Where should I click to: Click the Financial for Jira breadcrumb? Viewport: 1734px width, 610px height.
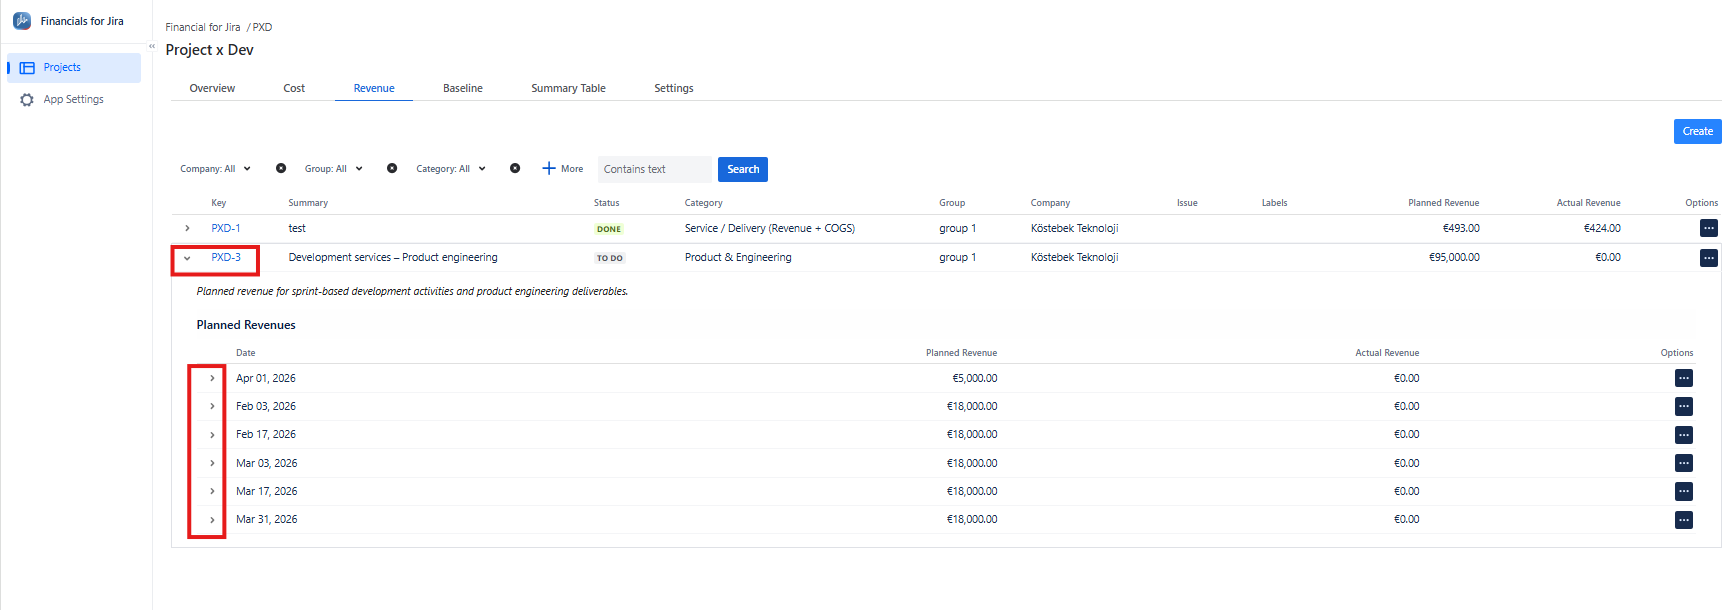coord(203,27)
